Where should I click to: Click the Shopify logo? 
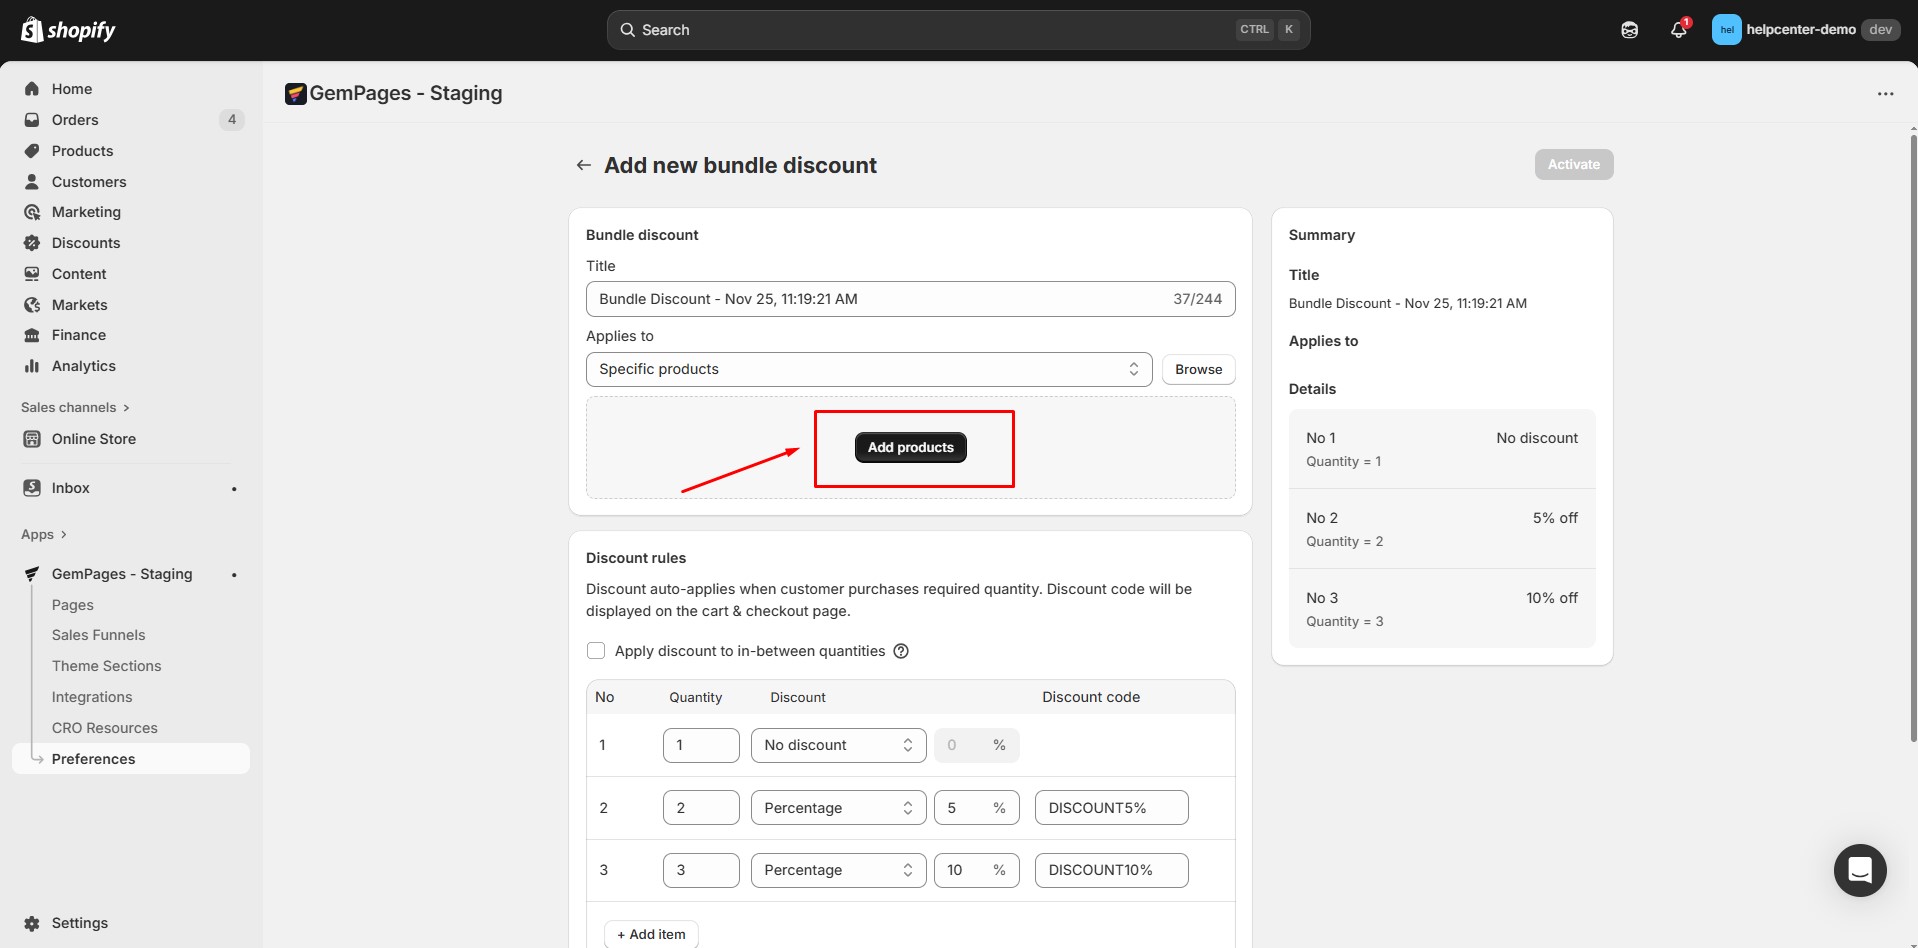[68, 30]
